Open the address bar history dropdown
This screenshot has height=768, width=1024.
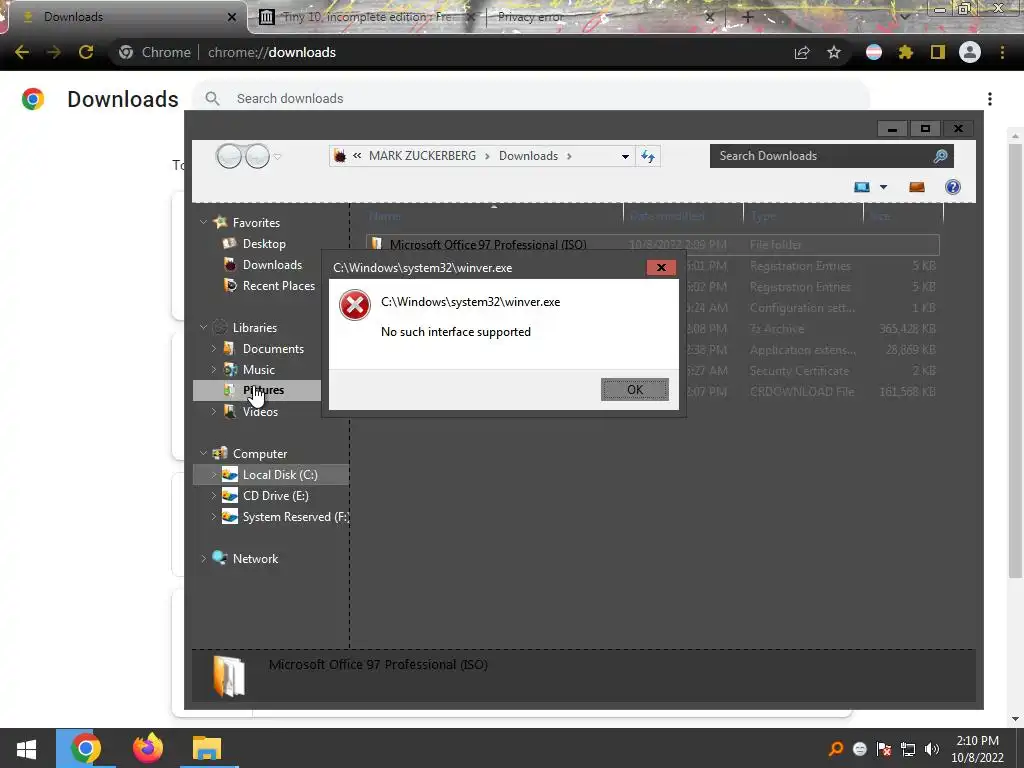(625, 157)
